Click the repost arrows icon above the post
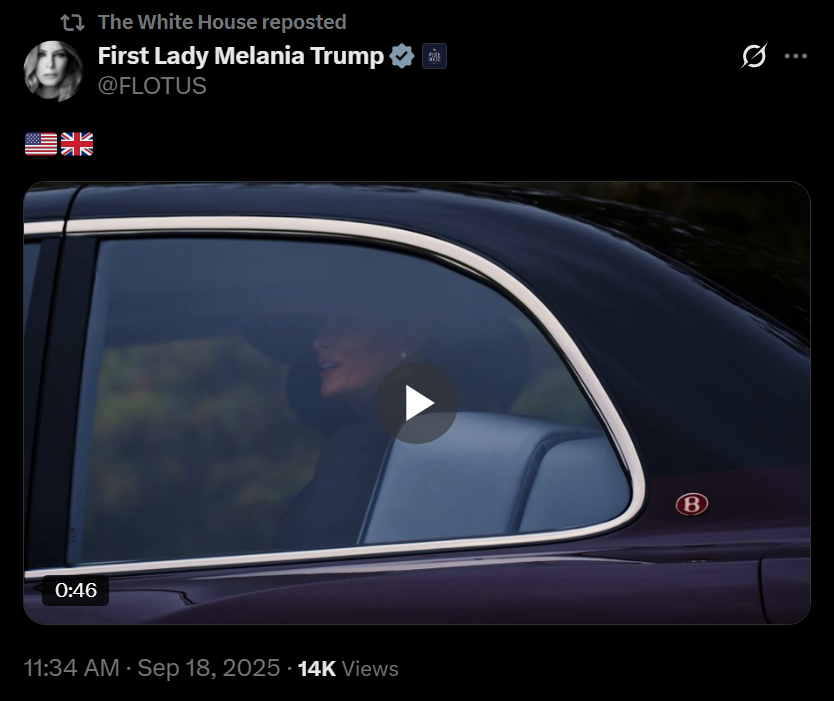This screenshot has width=834, height=701. 72,22
